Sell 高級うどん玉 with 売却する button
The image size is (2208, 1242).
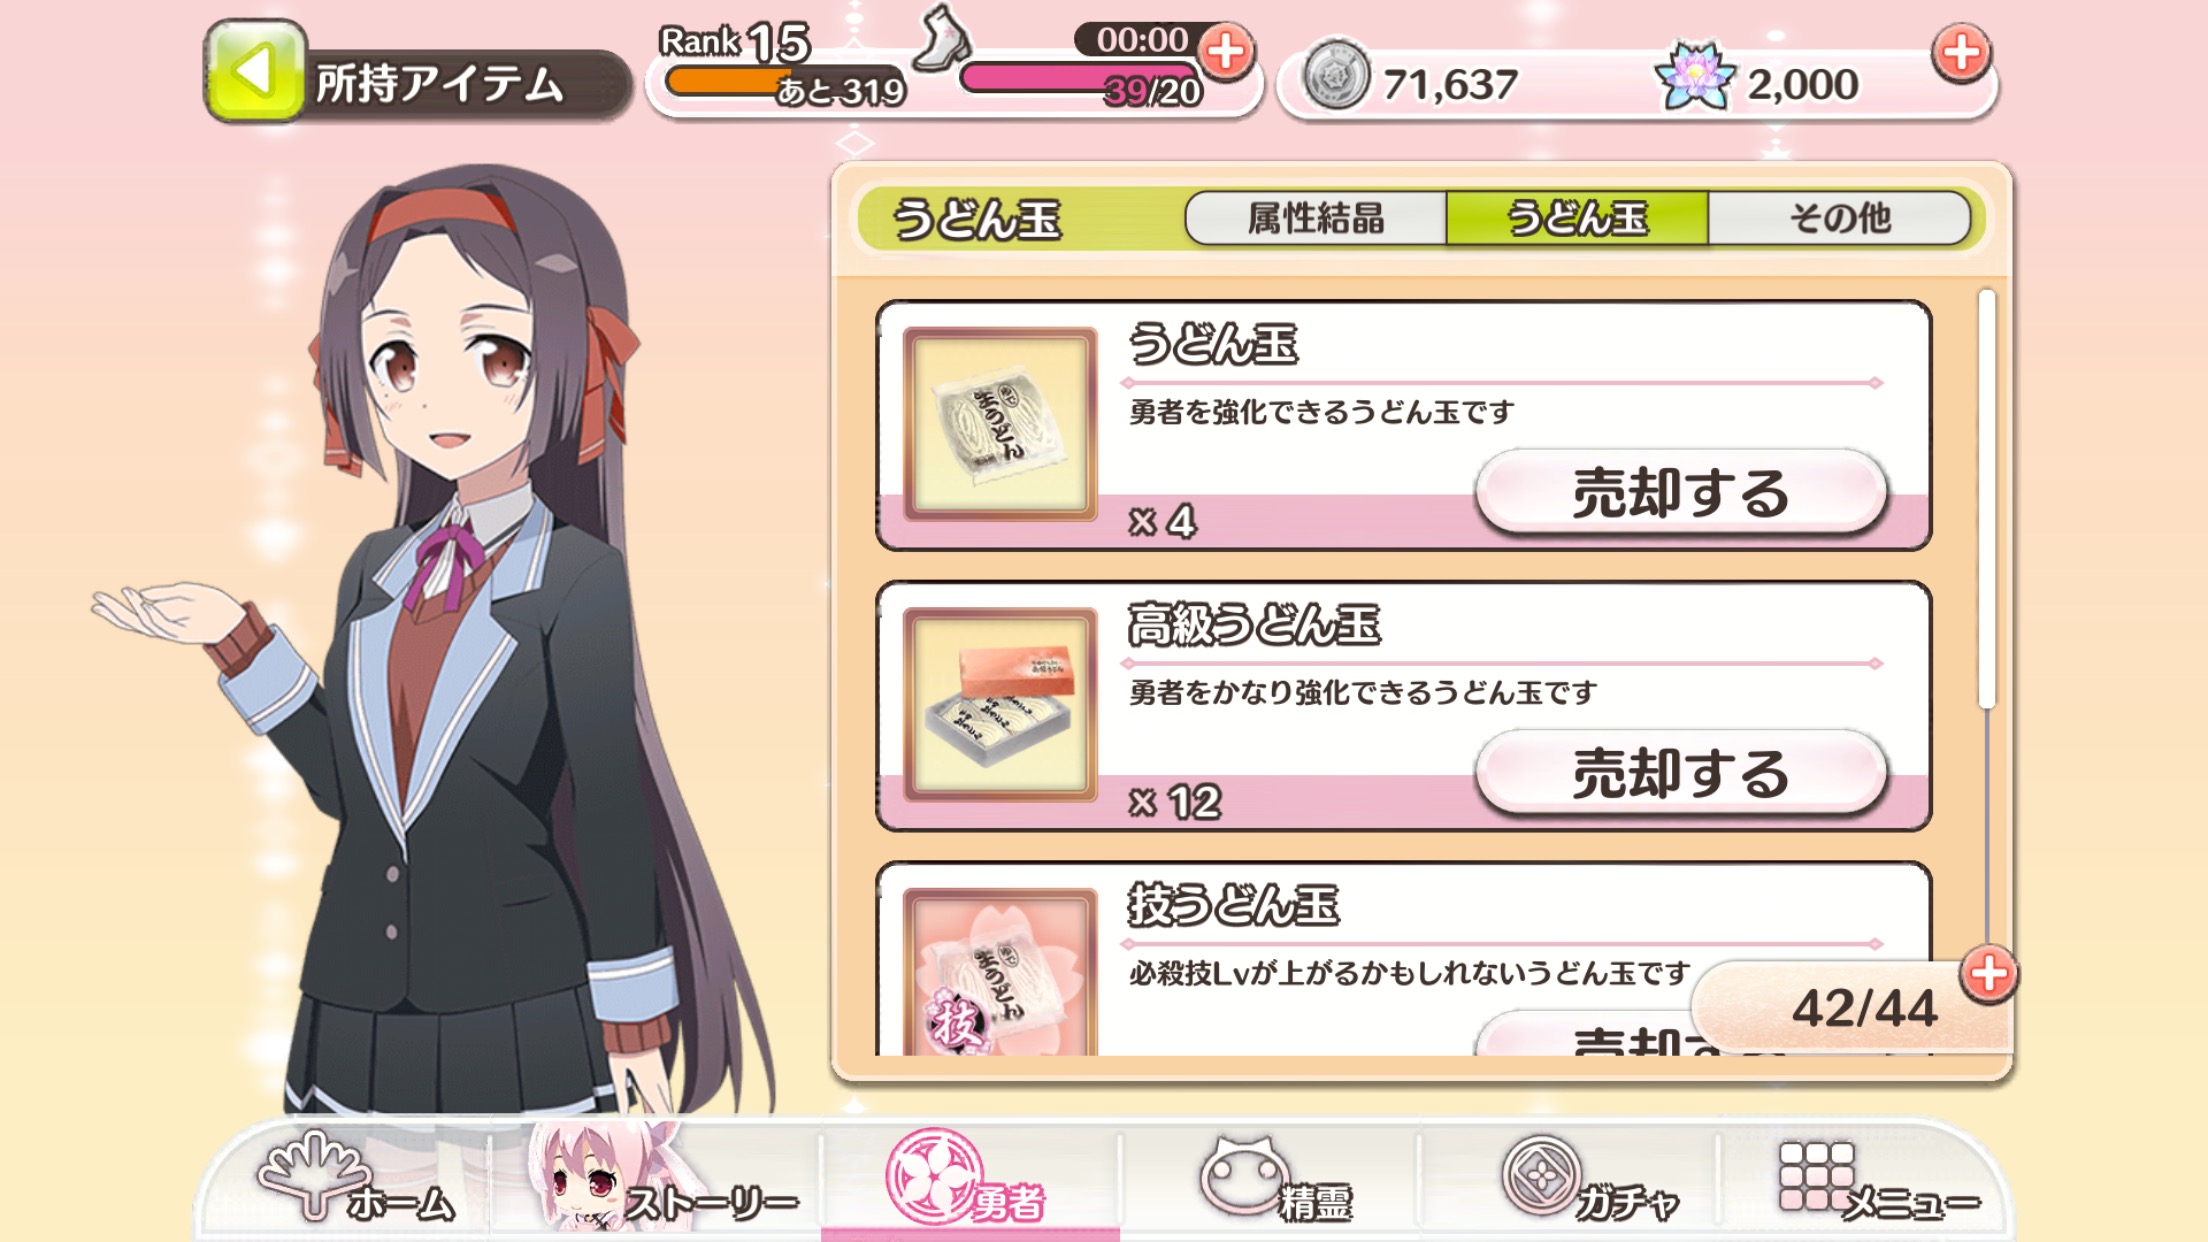tap(1681, 773)
